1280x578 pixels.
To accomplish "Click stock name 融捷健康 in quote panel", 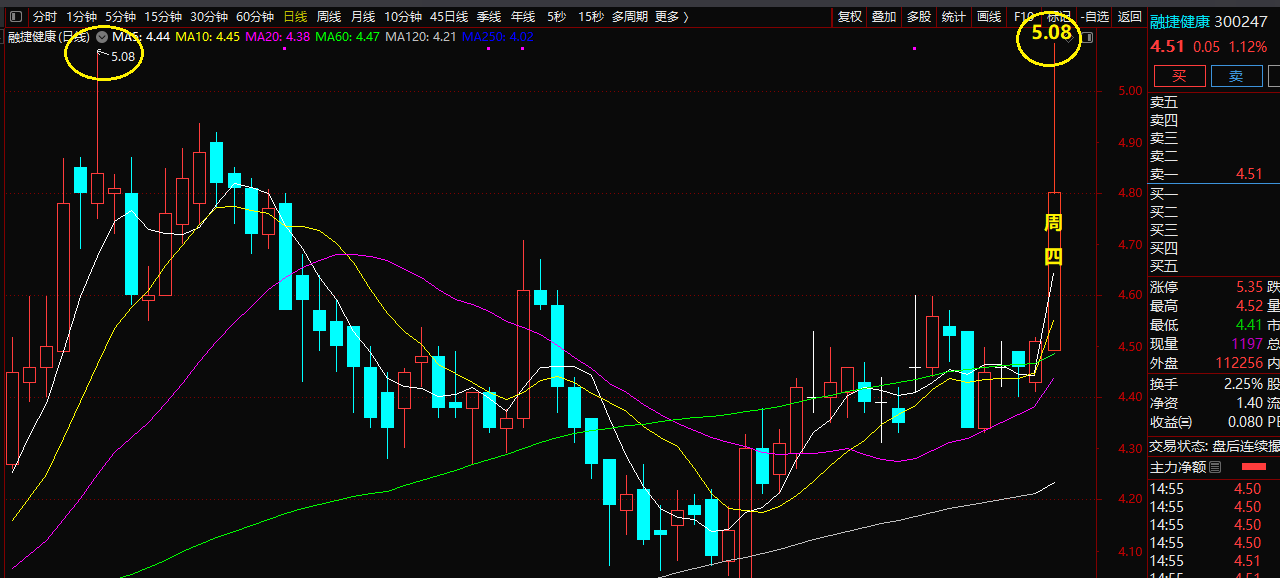I will [1179, 21].
